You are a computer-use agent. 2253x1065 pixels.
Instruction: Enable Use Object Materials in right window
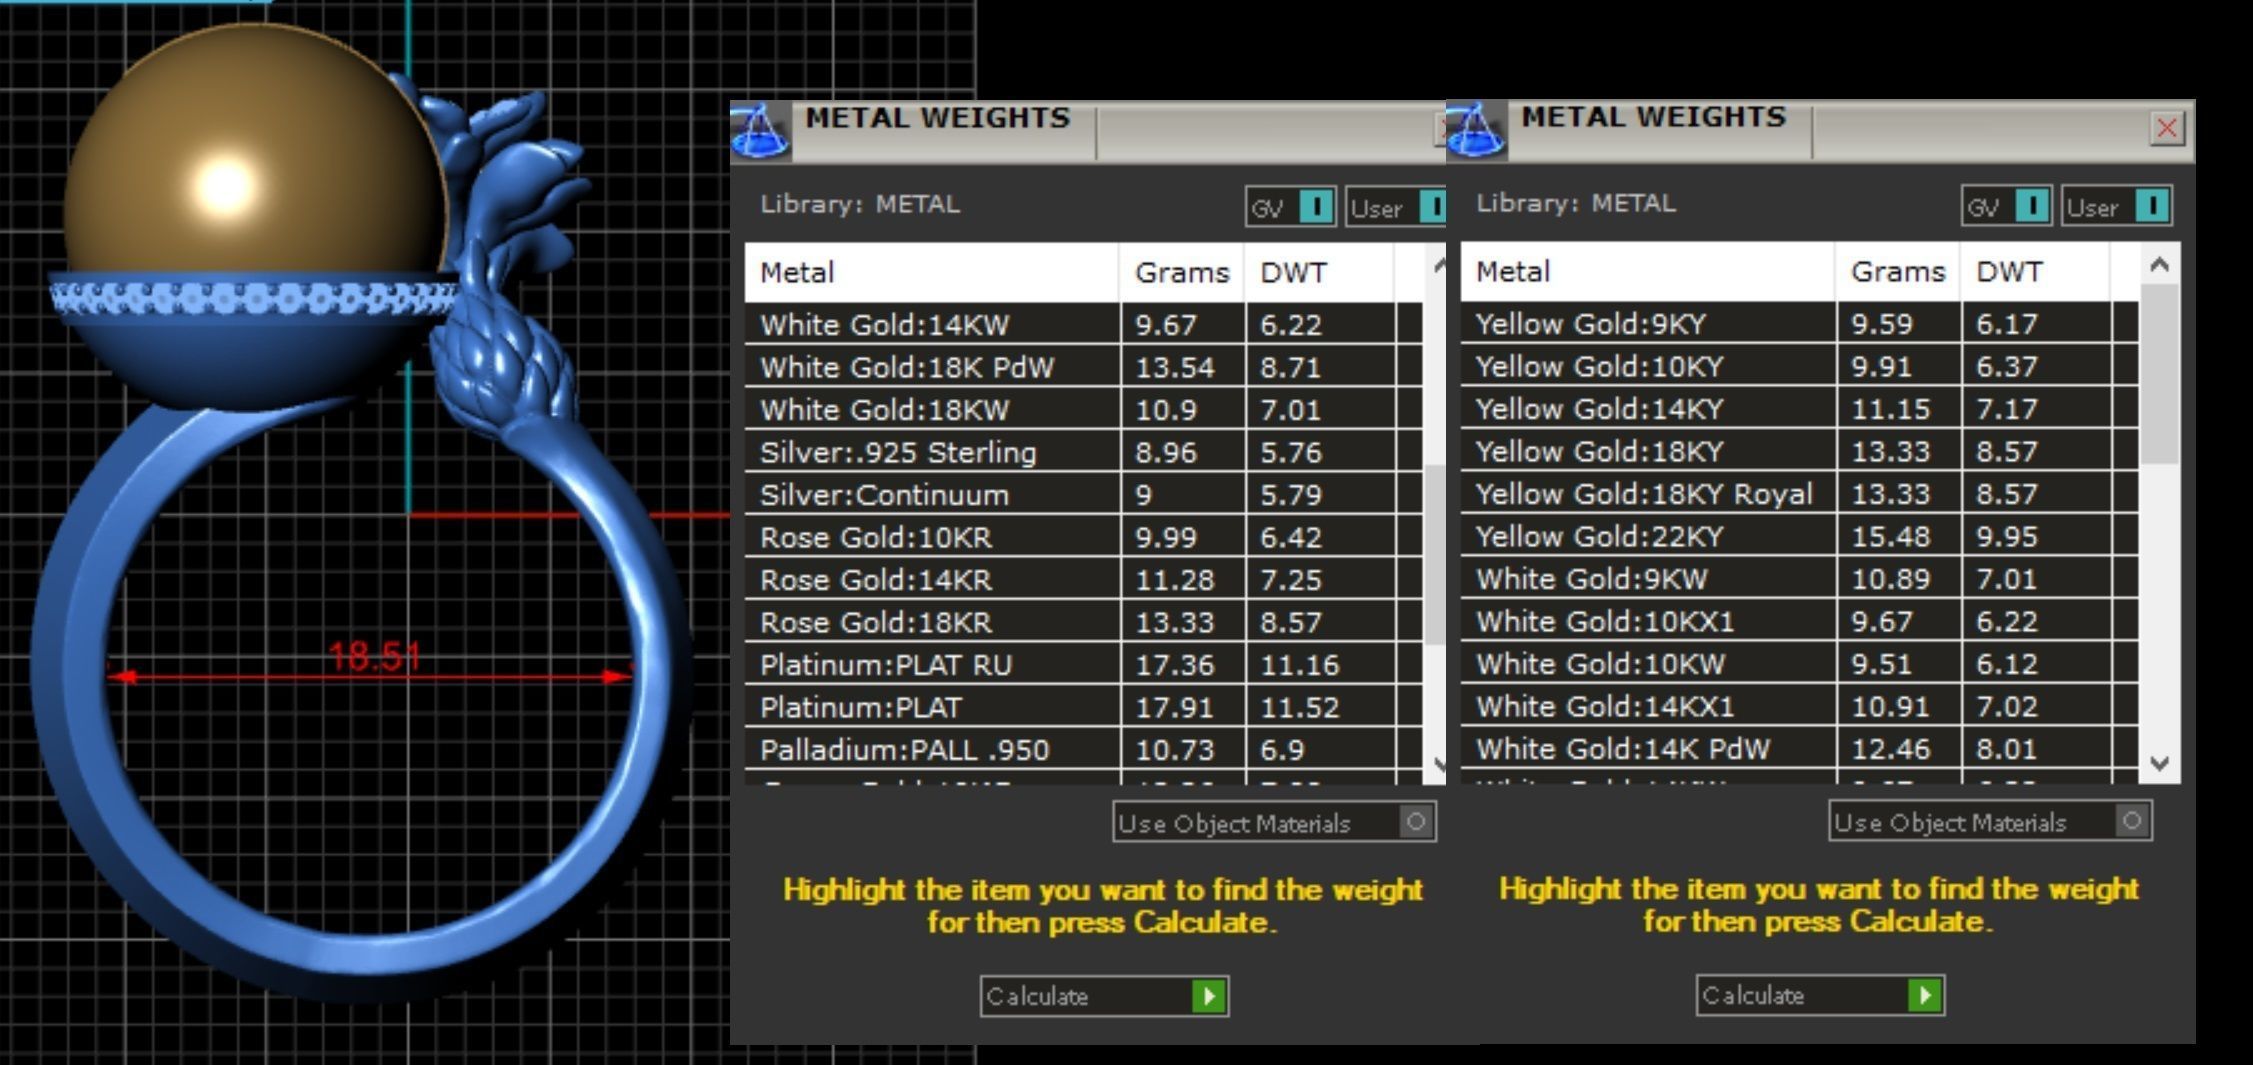point(1991,821)
